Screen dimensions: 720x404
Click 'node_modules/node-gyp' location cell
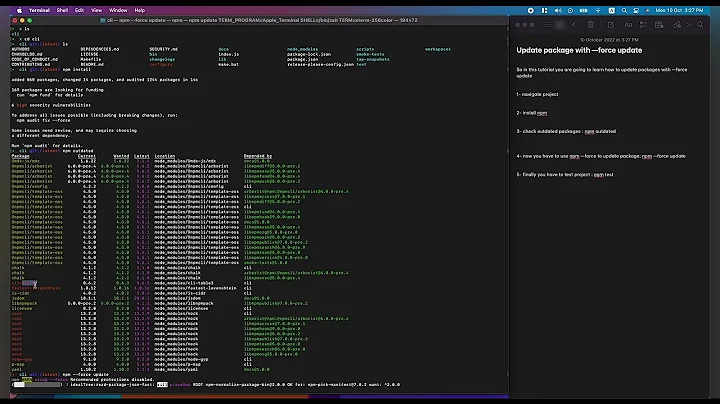(x=181, y=359)
